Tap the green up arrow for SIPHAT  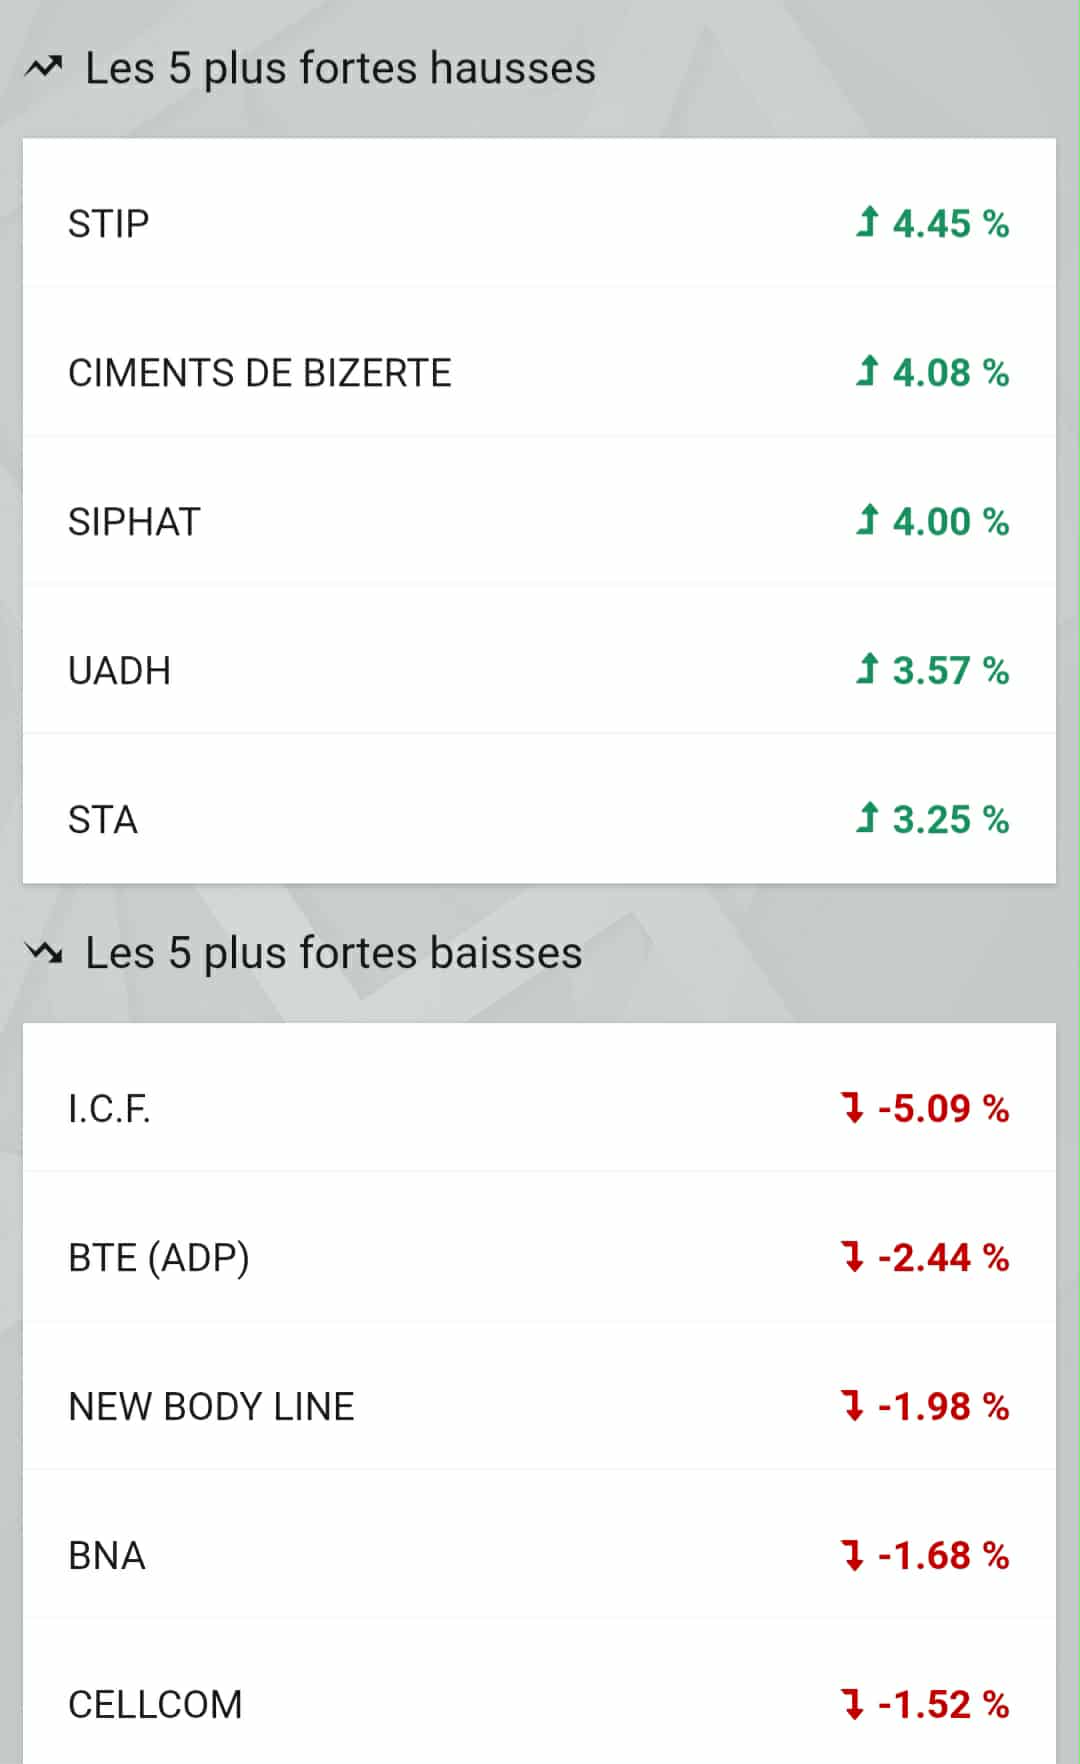tap(867, 520)
